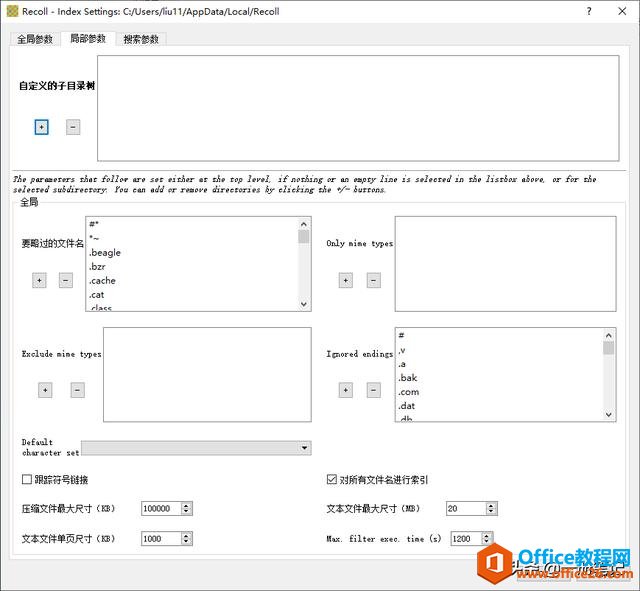Click scrollbar thumb of Ignored endings list

click(x=609, y=348)
